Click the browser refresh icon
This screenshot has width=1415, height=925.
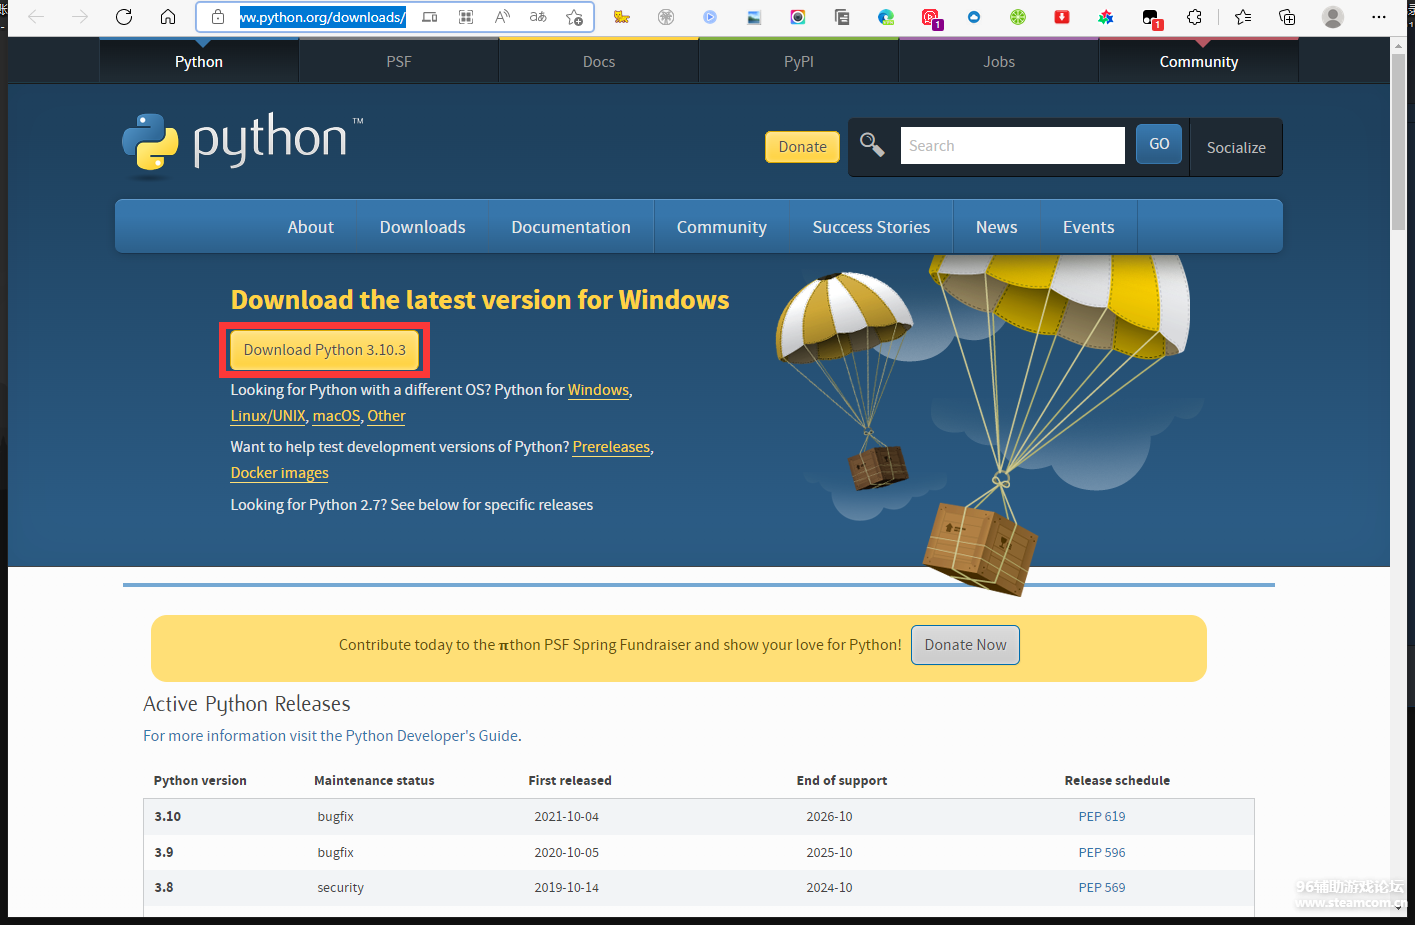click(124, 17)
